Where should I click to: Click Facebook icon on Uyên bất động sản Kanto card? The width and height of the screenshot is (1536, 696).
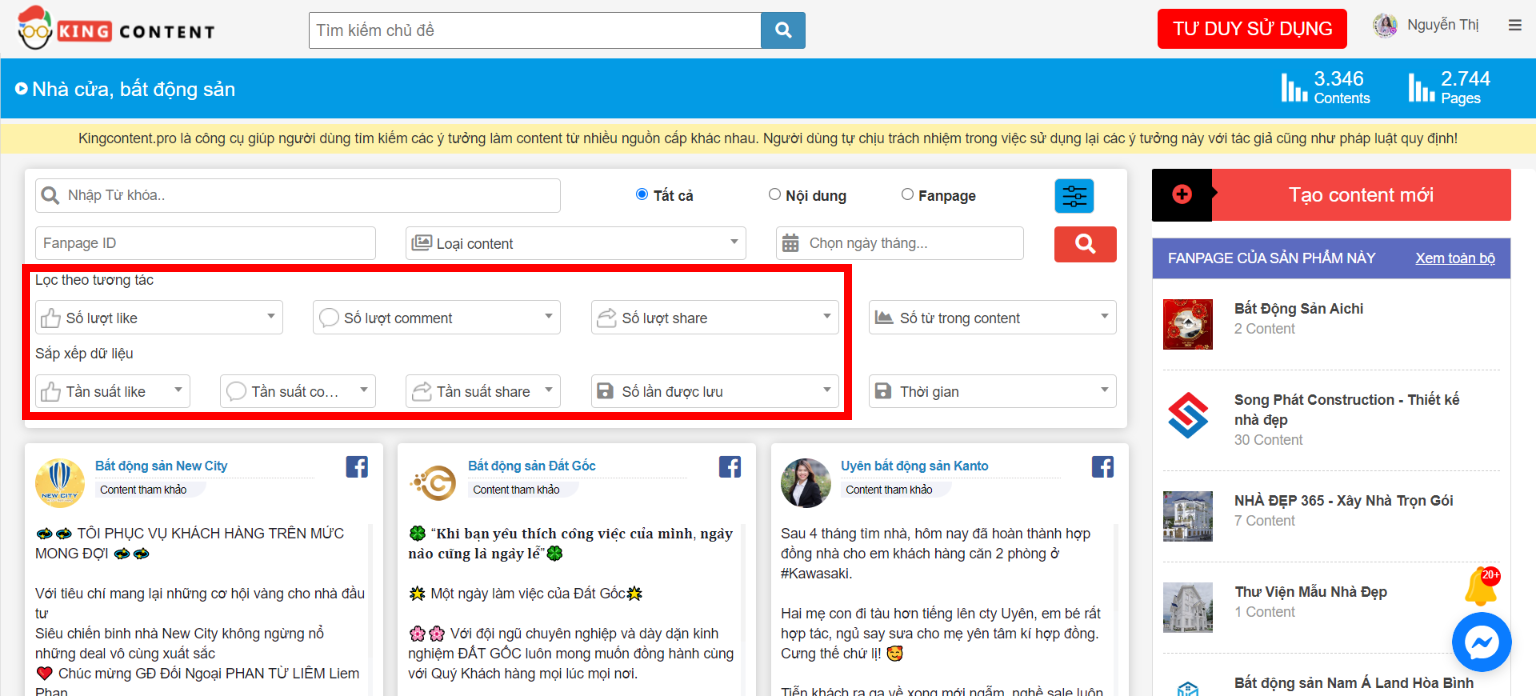coord(1103,466)
